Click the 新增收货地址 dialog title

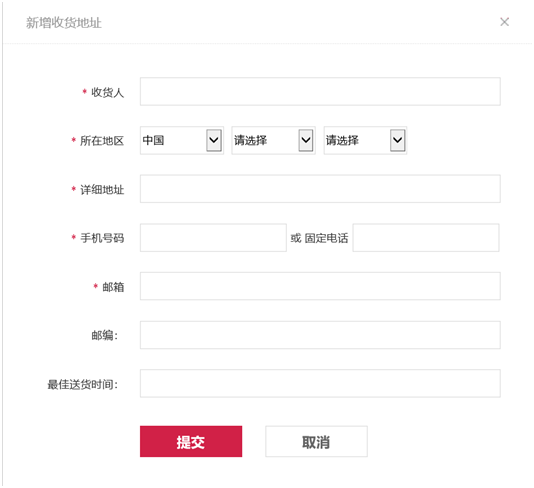(64, 23)
